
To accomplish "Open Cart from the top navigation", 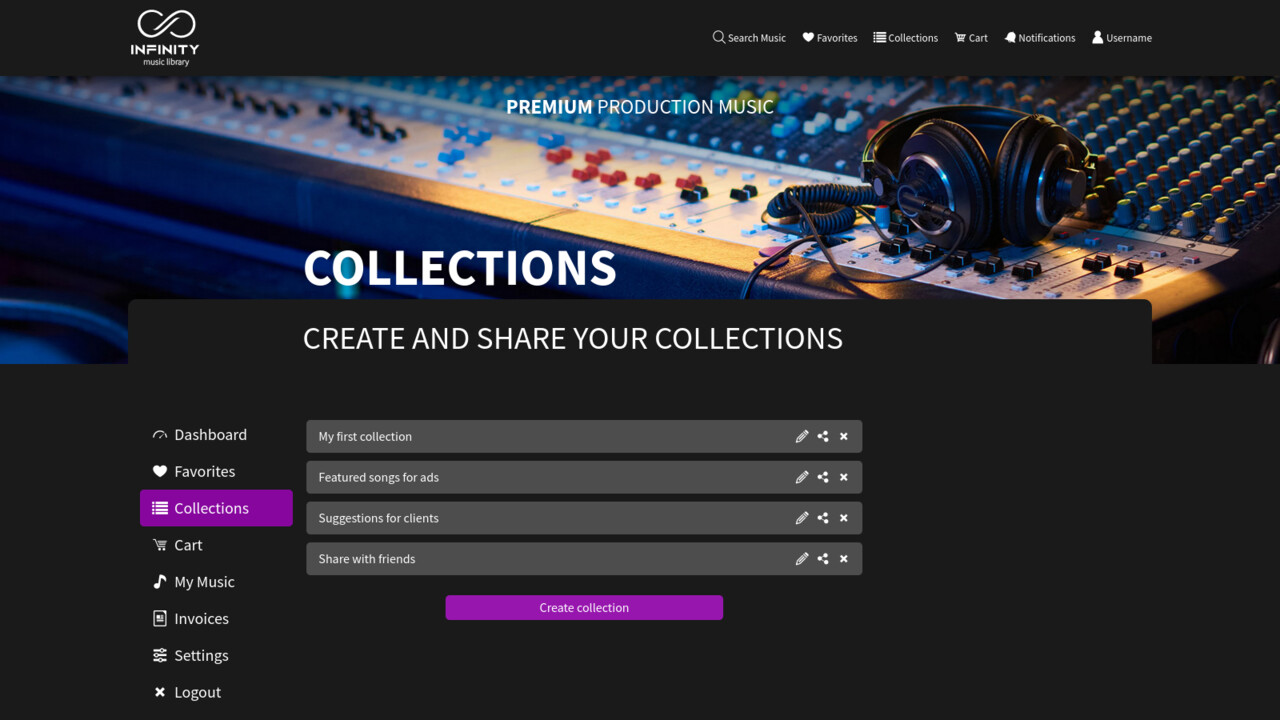I will click(x=971, y=37).
